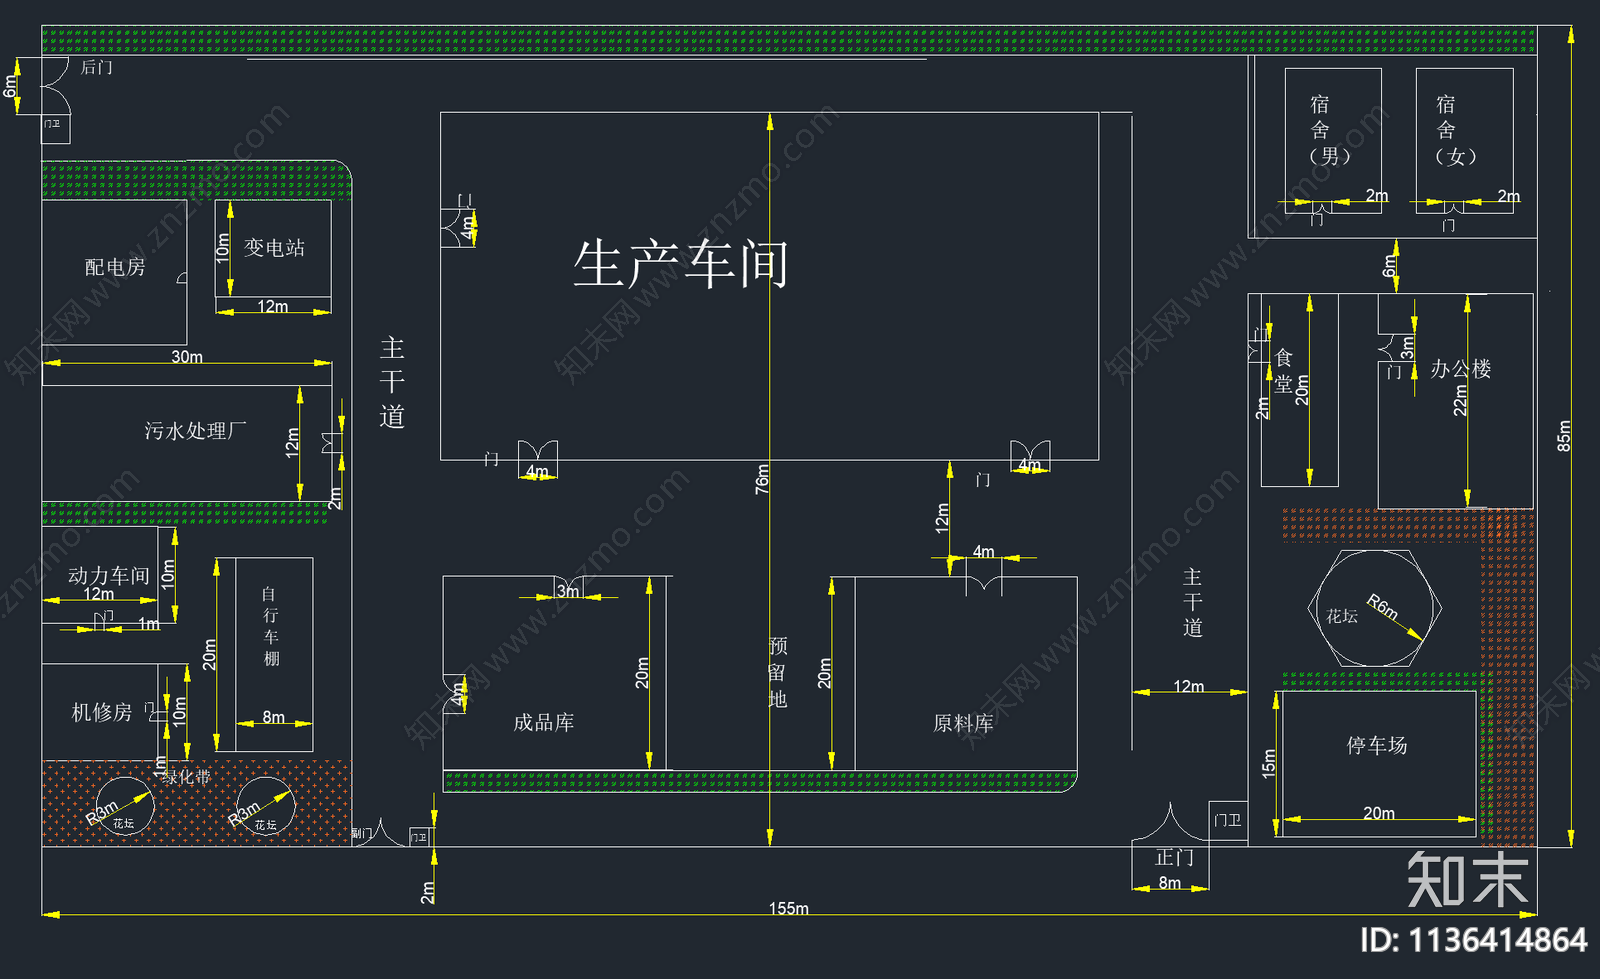Click the 15m dimension beside 停车场
This screenshot has width=1600, height=979.
click(x=1269, y=763)
